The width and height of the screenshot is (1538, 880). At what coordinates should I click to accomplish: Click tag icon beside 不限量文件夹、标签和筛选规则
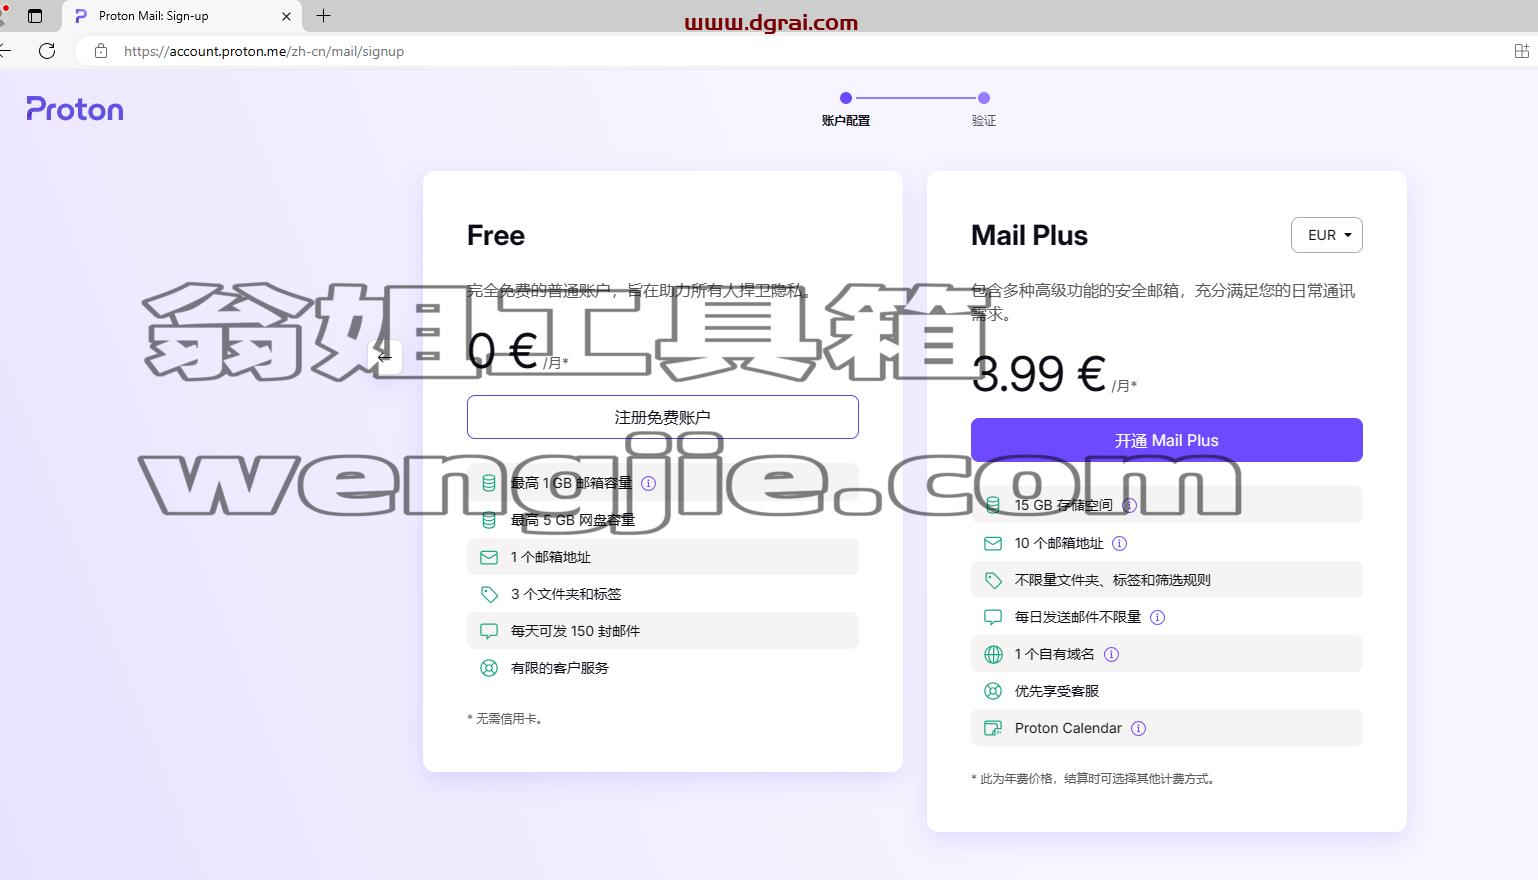pos(993,580)
